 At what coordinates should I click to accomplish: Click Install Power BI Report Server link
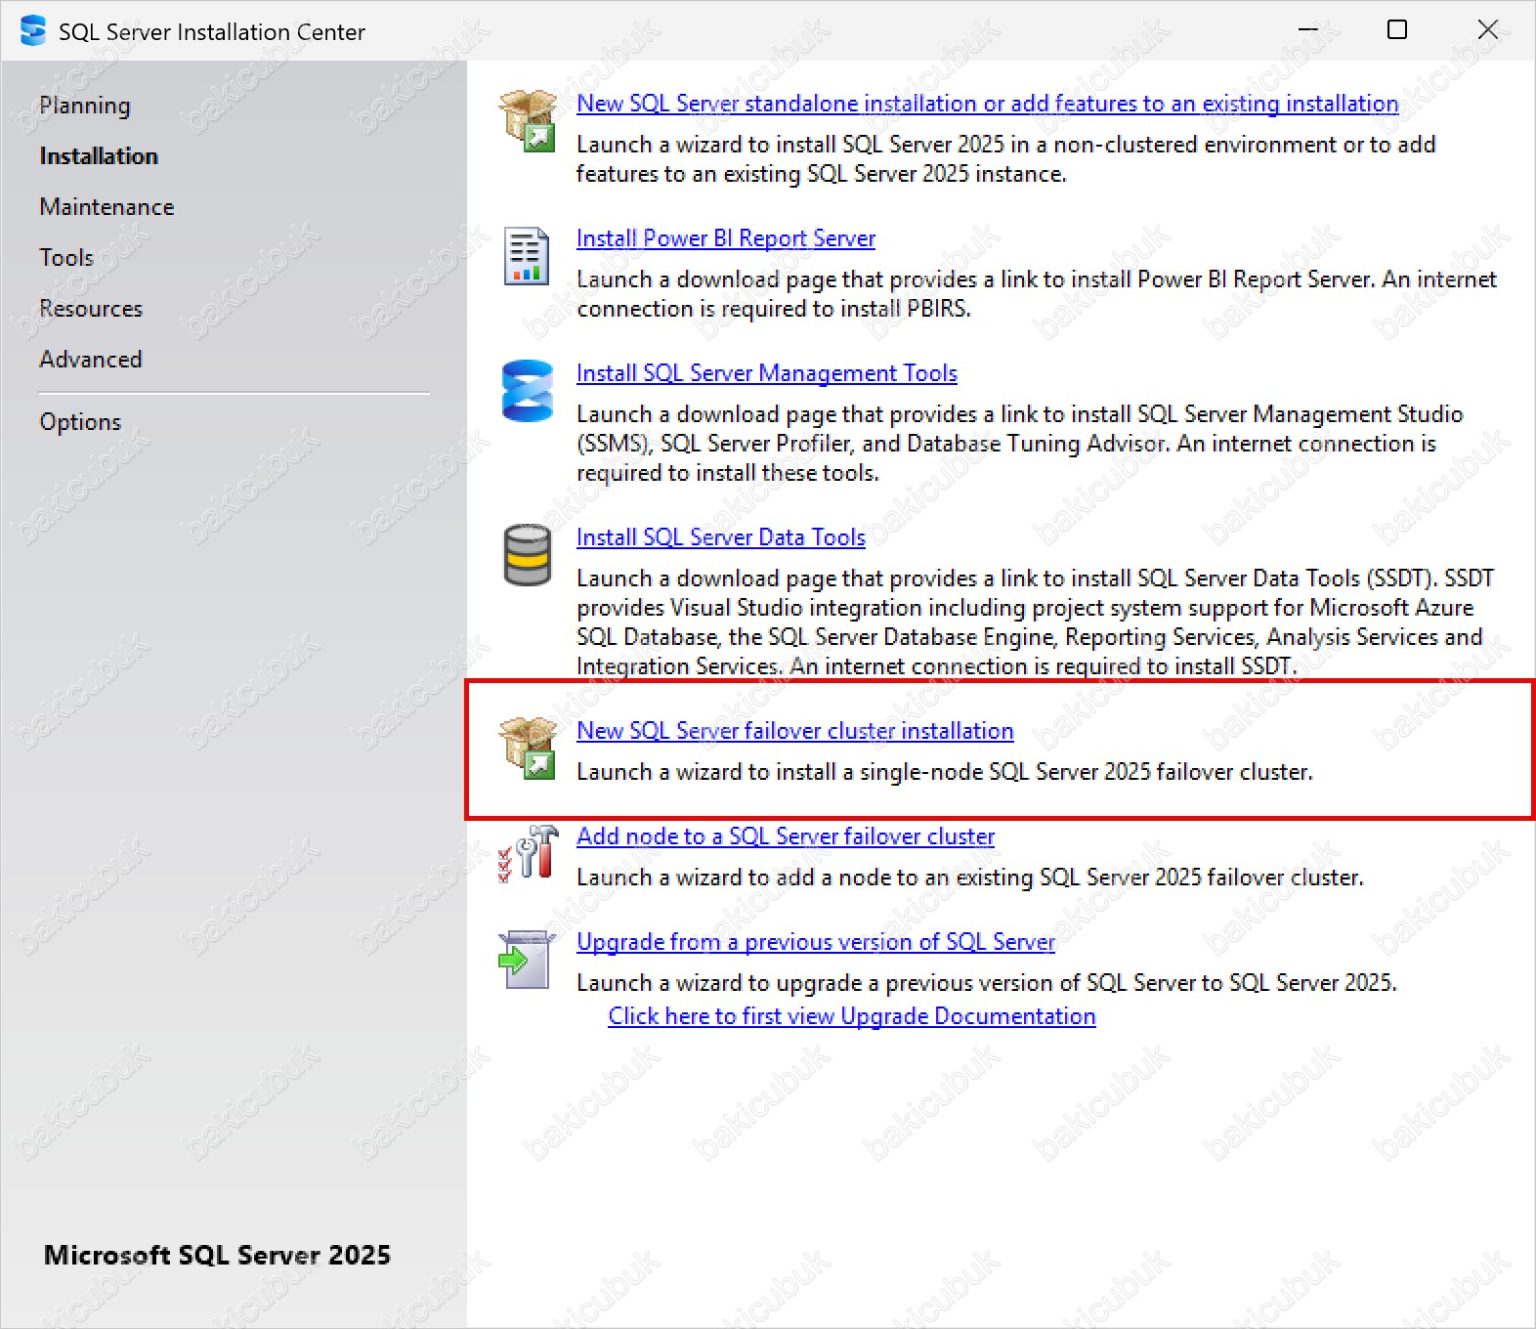725,238
